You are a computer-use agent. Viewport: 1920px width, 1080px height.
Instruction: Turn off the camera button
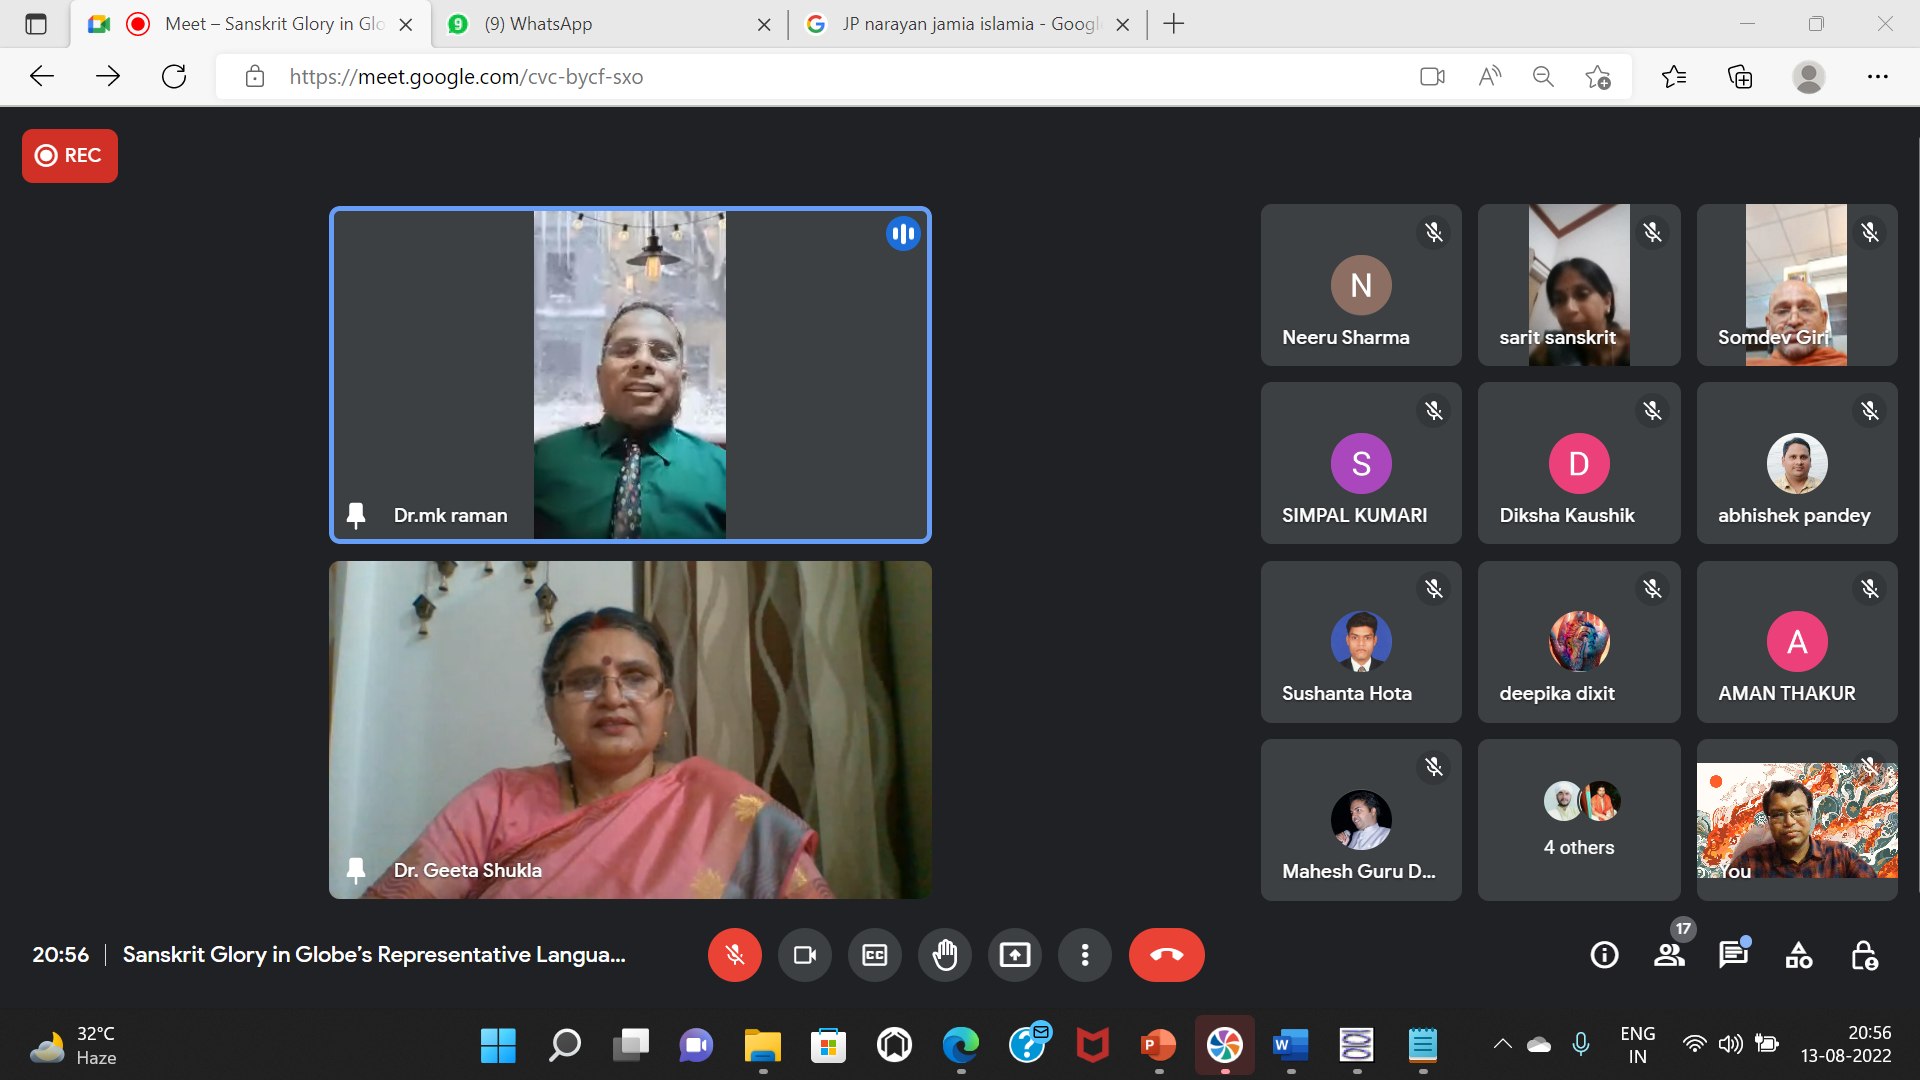[804, 955]
